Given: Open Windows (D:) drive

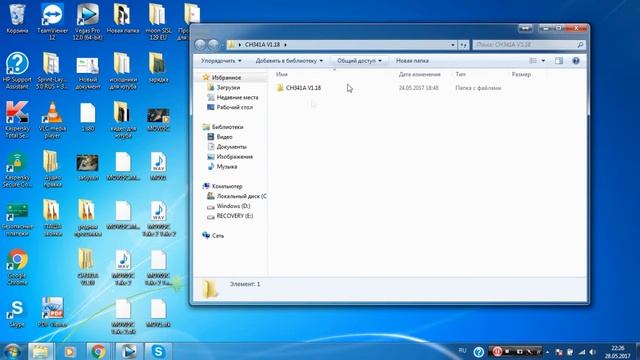Looking at the screenshot, I should click(233, 206).
